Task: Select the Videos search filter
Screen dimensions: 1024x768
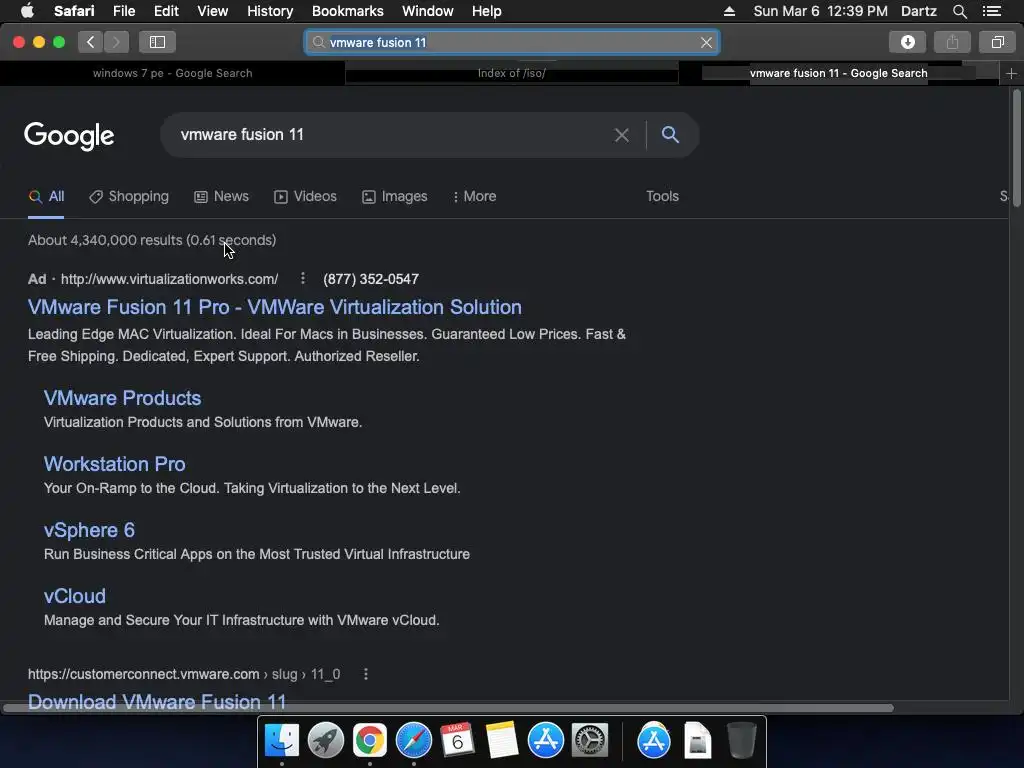Action: click(305, 197)
